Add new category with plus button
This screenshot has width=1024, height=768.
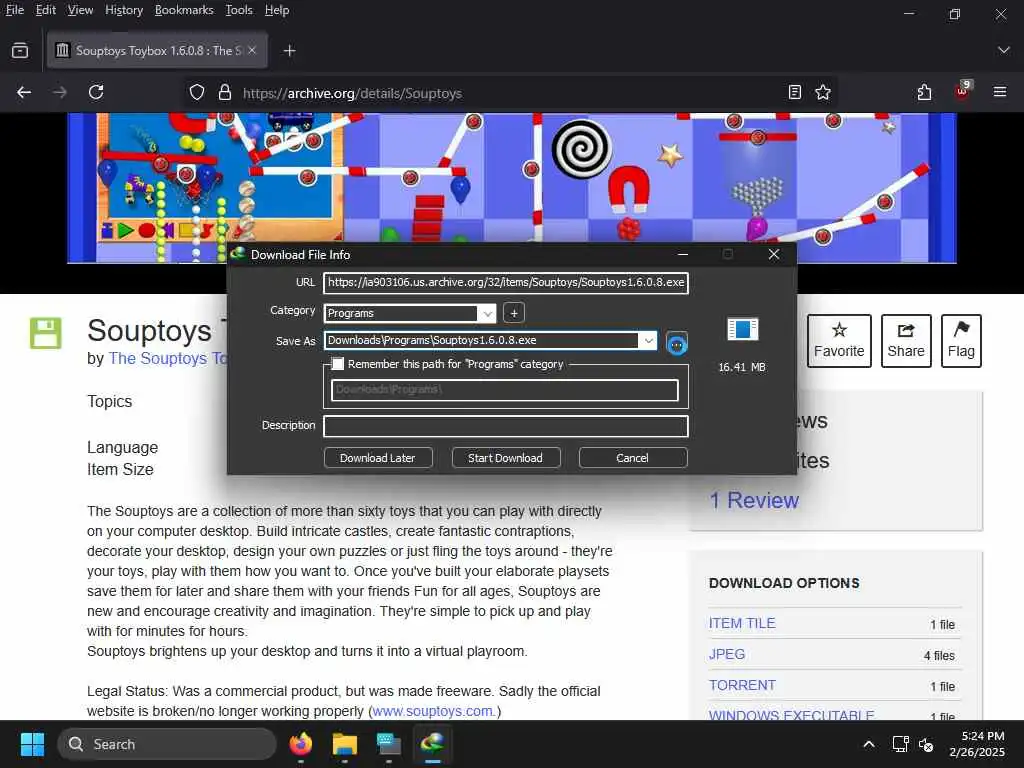click(514, 313)
